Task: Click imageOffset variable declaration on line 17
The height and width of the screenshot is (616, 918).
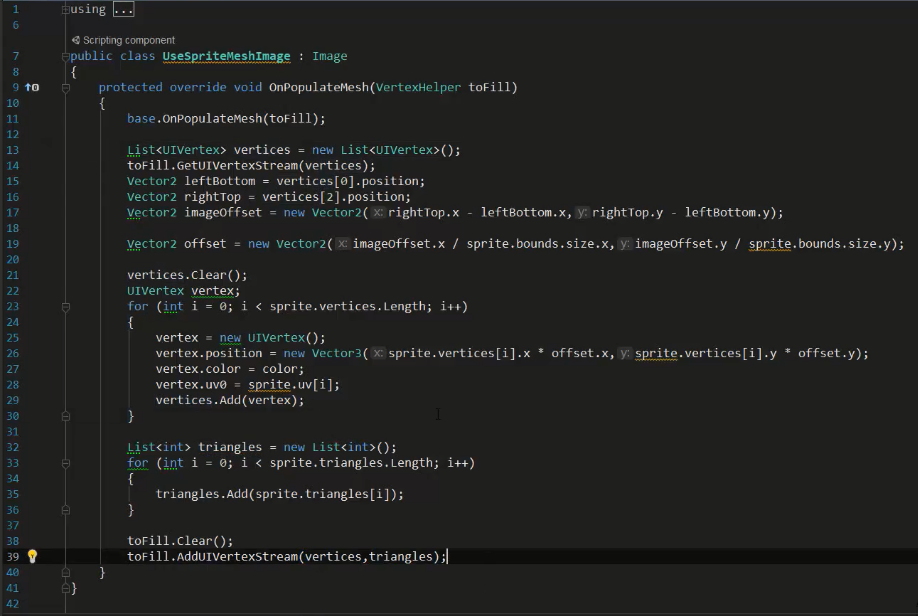Action: tap(223, 213)
